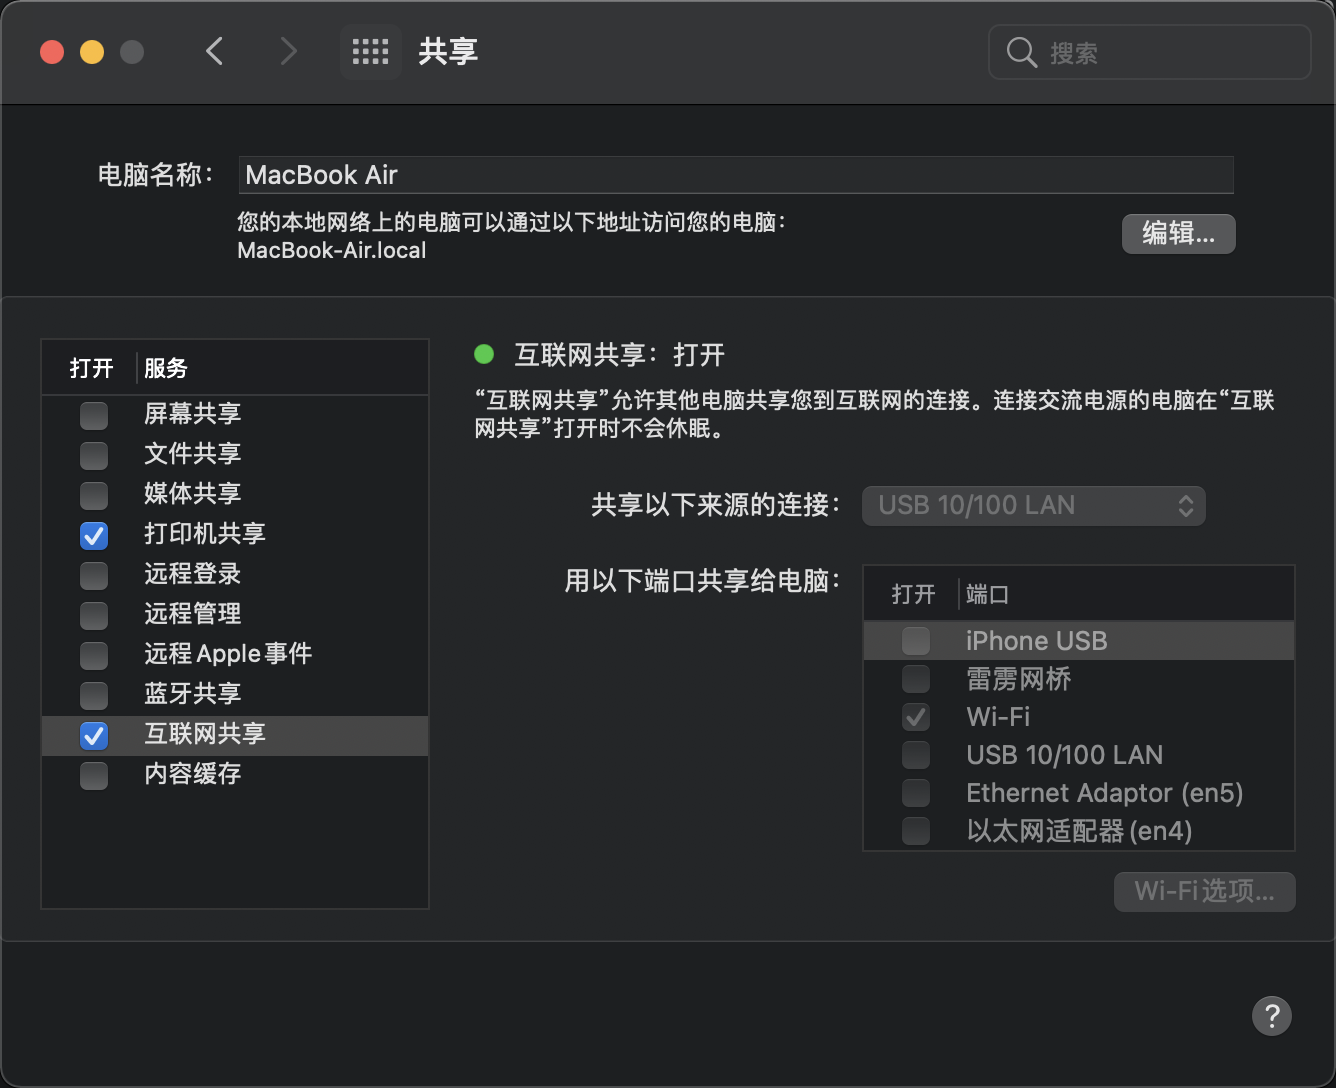The height and width of the screenshot is (1088, 1336).
Task: Click the yellow minimize window button
Action: pyautogui.click(x=92, y=52)
